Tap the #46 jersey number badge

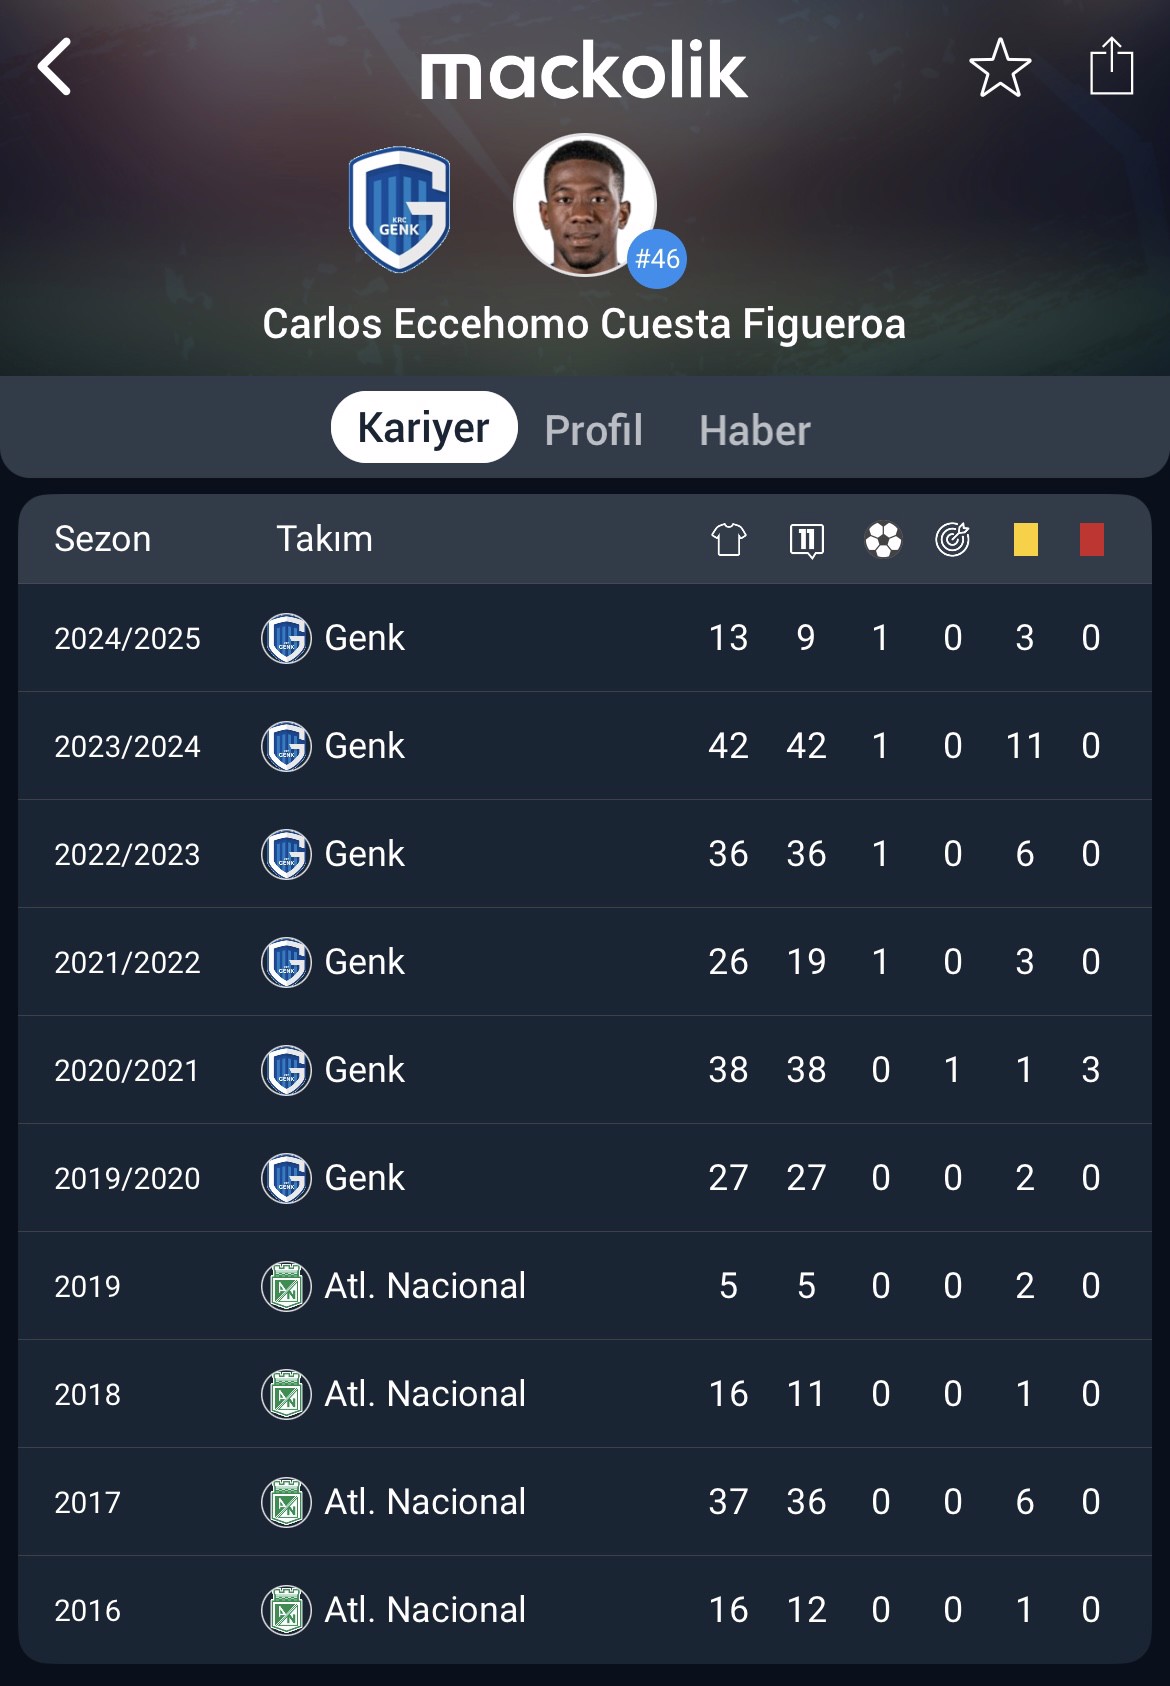coord(657,259)
